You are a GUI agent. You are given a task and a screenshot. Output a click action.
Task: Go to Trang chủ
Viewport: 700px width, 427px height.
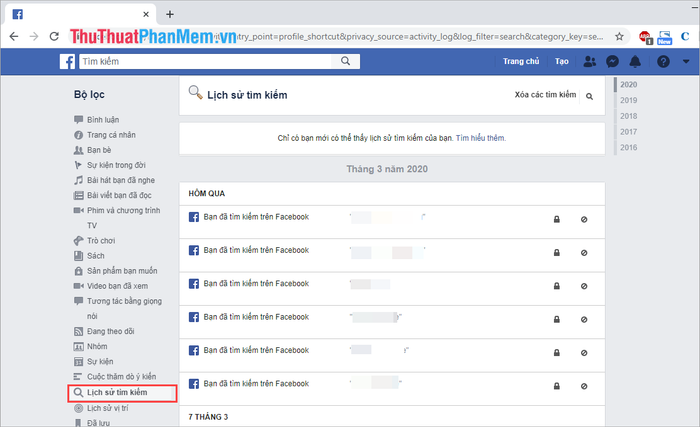521,61
